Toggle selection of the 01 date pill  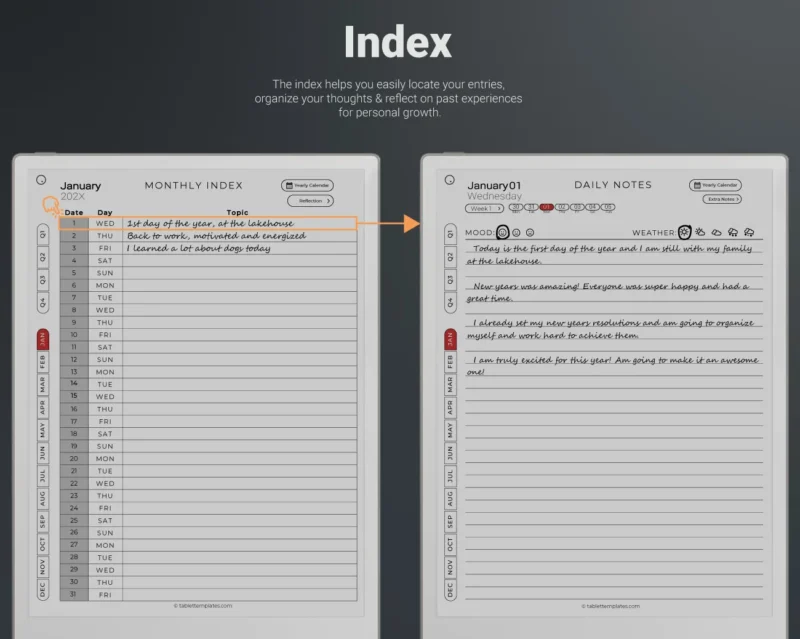(x=546, y=208)
